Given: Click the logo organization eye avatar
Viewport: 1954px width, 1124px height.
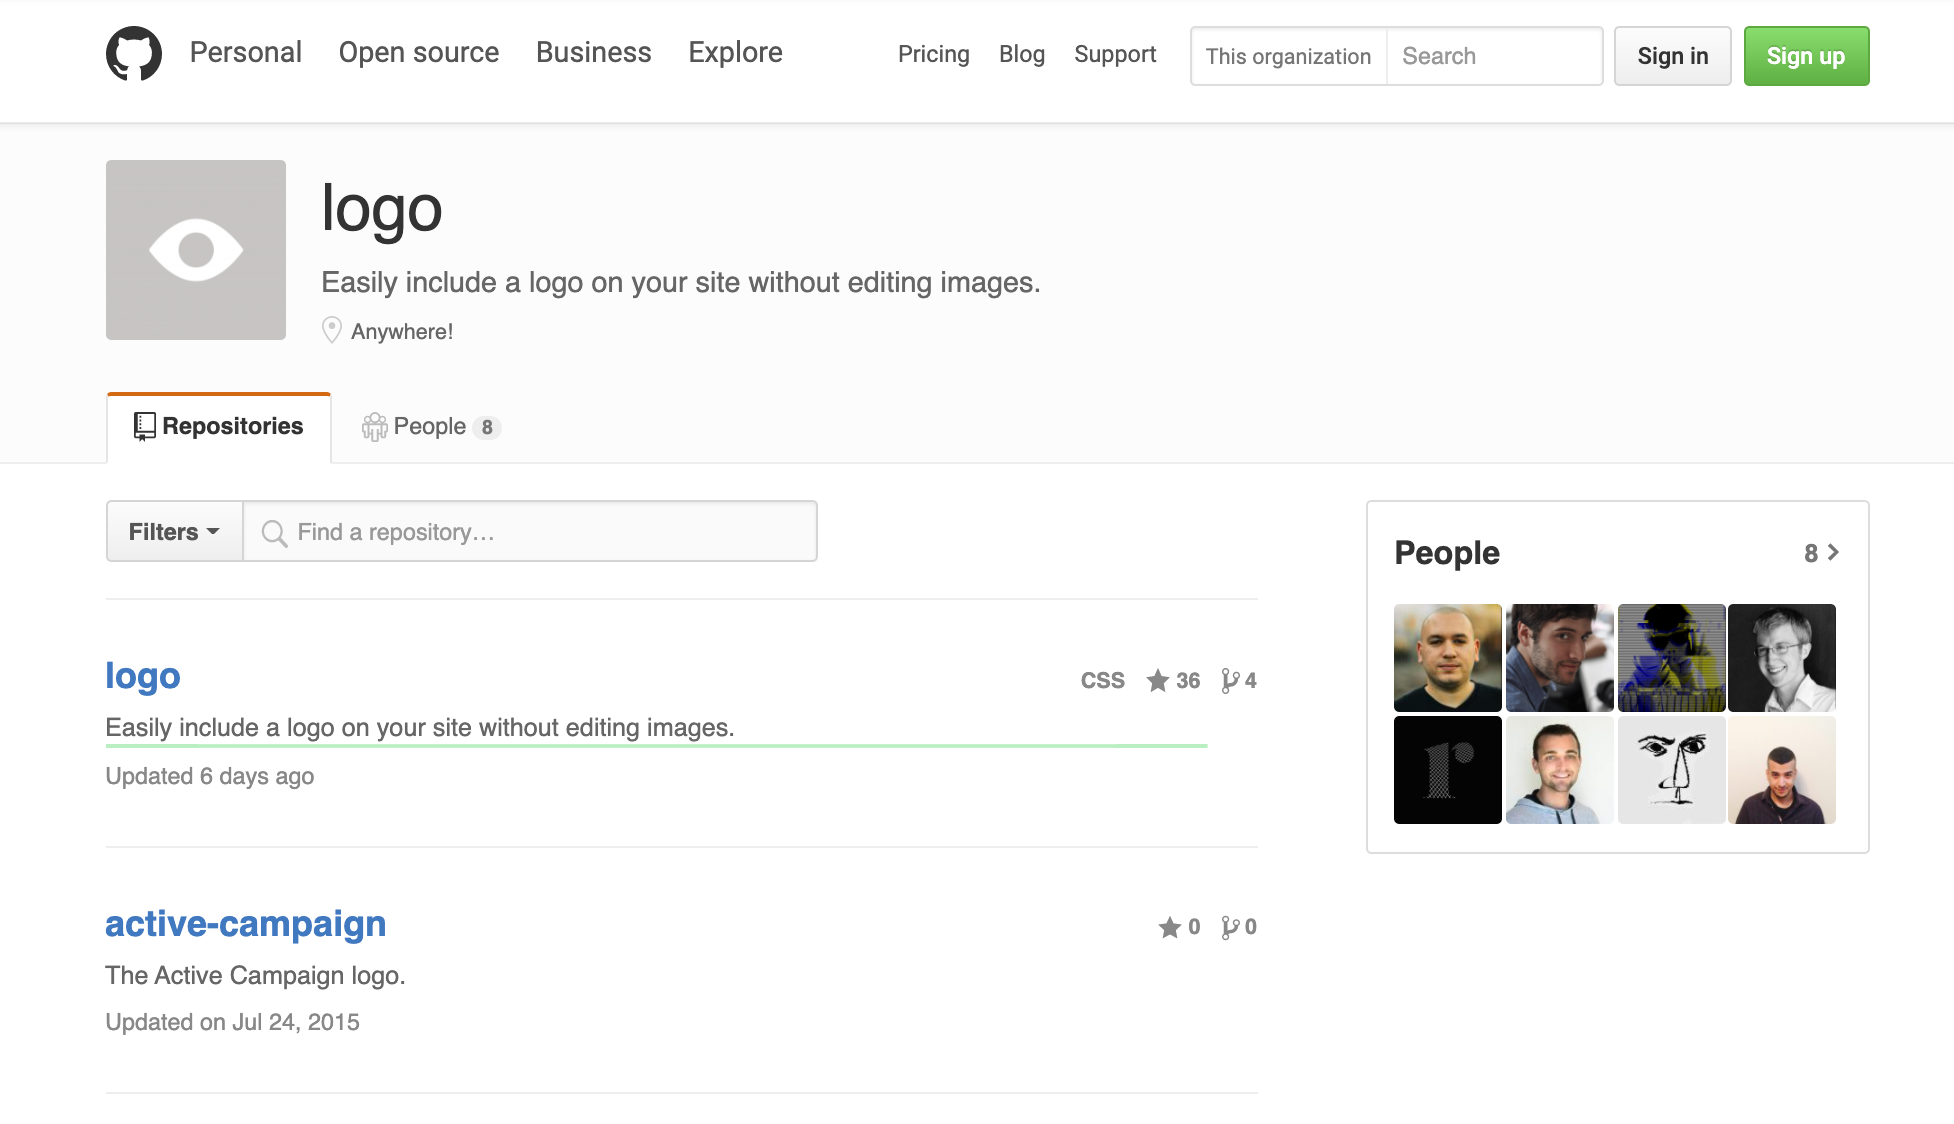Looking at the screenshot, I should (196, 250).
